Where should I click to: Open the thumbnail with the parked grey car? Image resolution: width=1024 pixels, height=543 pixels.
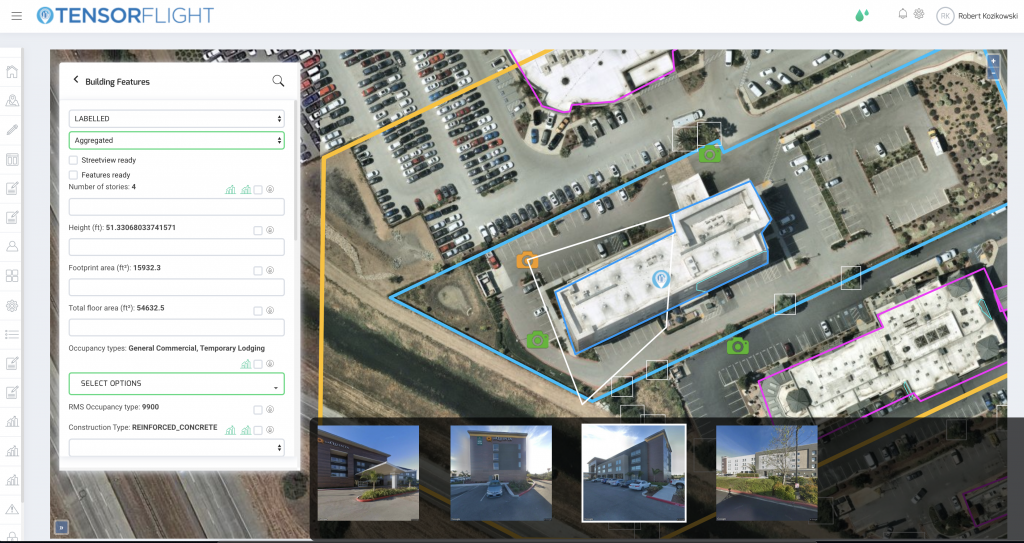point(501,473)
